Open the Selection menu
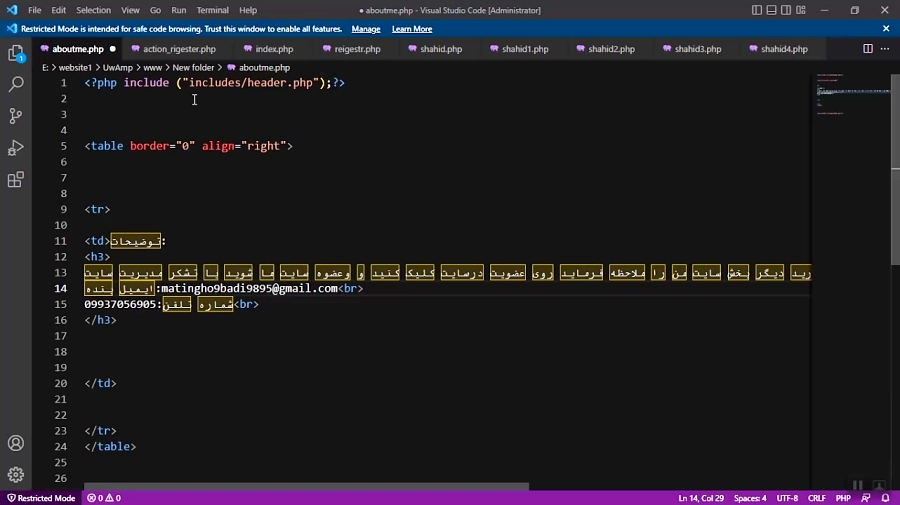This screenshot has width=900, height=505. click(94, 10)
